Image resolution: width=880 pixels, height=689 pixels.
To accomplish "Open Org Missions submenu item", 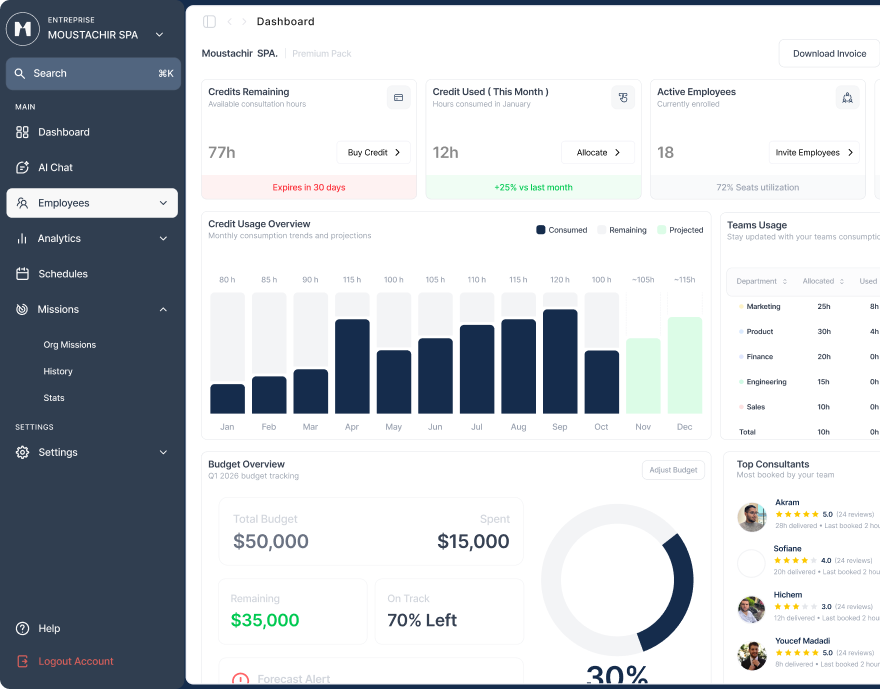I will click(70, 345).
